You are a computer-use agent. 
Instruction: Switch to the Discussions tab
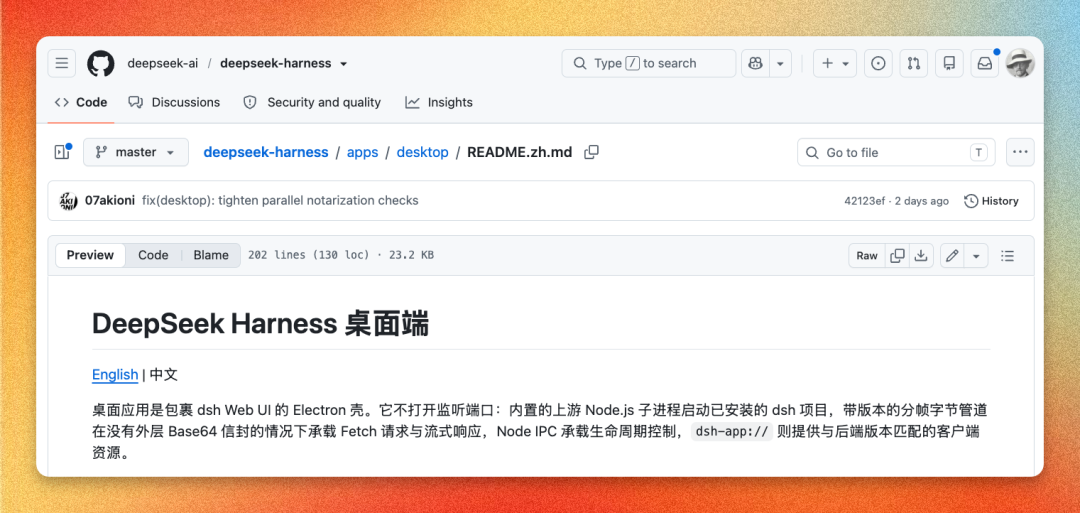coord(174,103)
